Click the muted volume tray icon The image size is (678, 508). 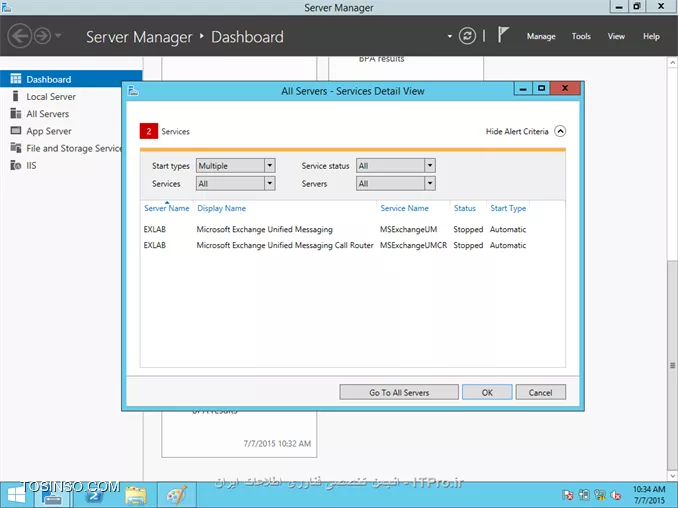tap(616, 495)
